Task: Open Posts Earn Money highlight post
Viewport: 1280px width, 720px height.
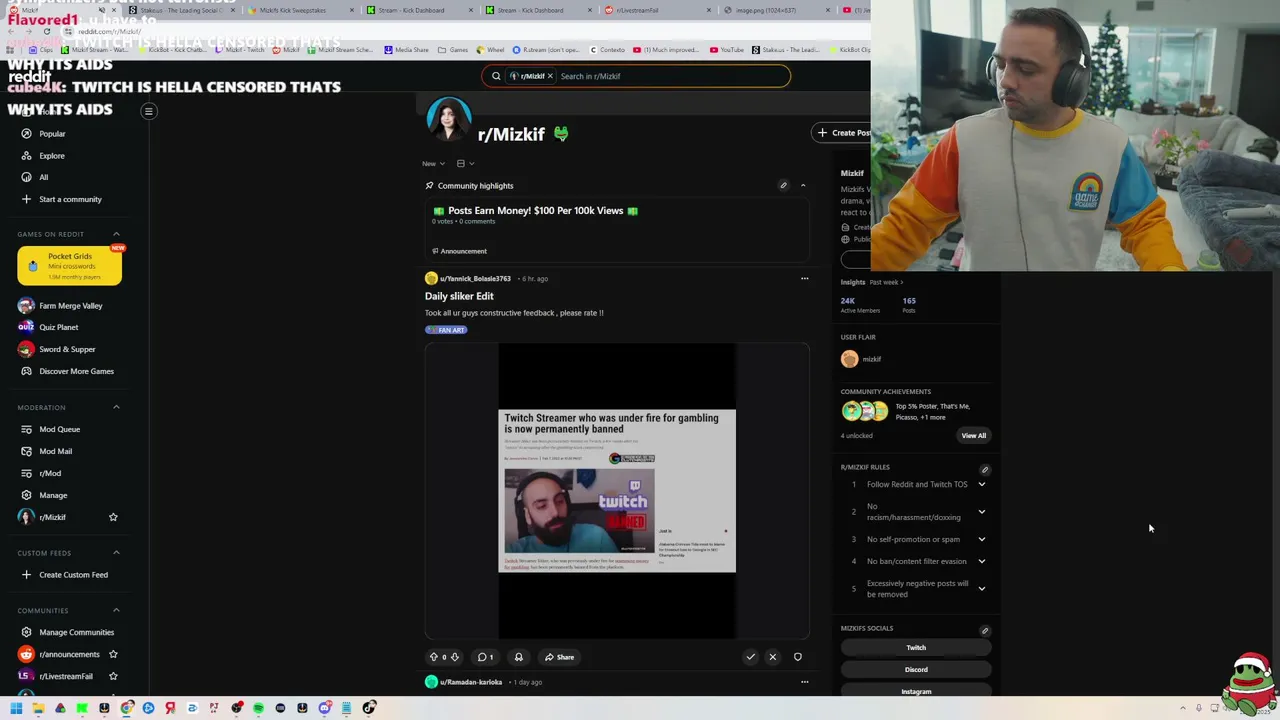Action: click(x=535, y=211)
